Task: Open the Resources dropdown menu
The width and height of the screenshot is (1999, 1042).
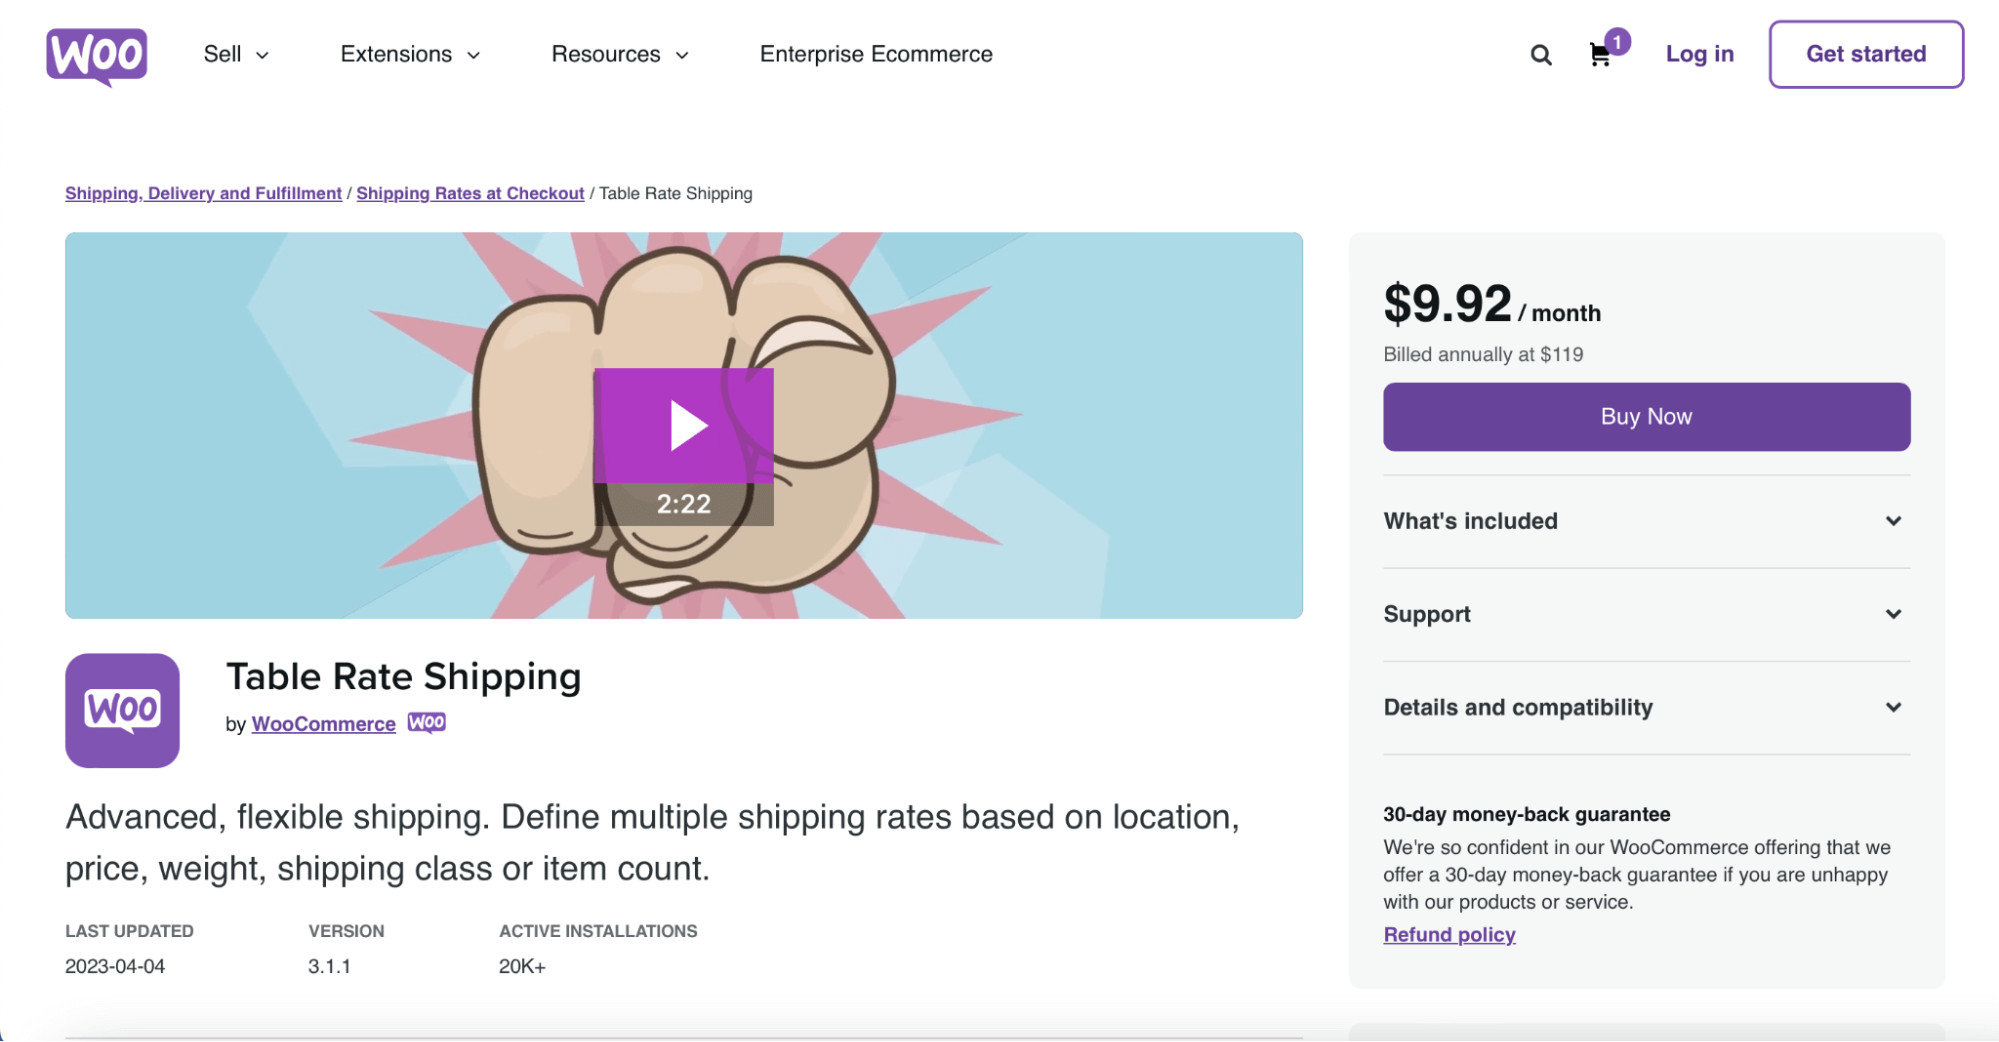Action: coord(620,54)
